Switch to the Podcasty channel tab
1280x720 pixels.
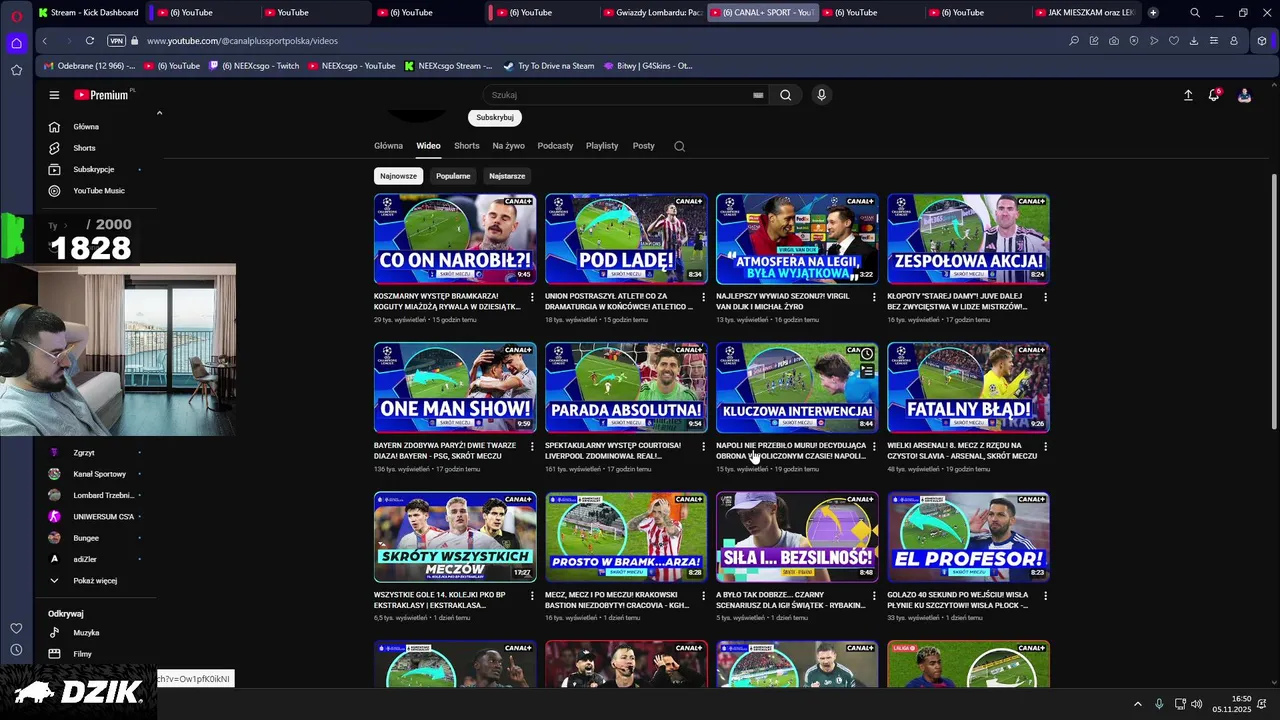555,146
